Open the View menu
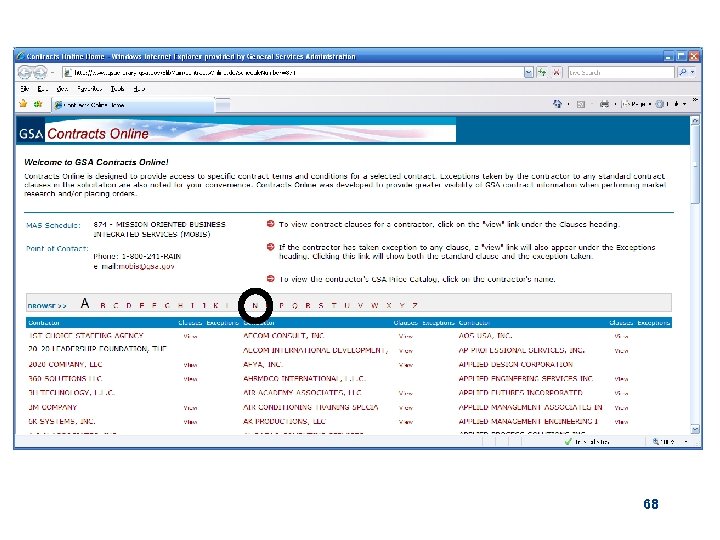The height and width of the screenshot is (540, 720). (62, 89)
